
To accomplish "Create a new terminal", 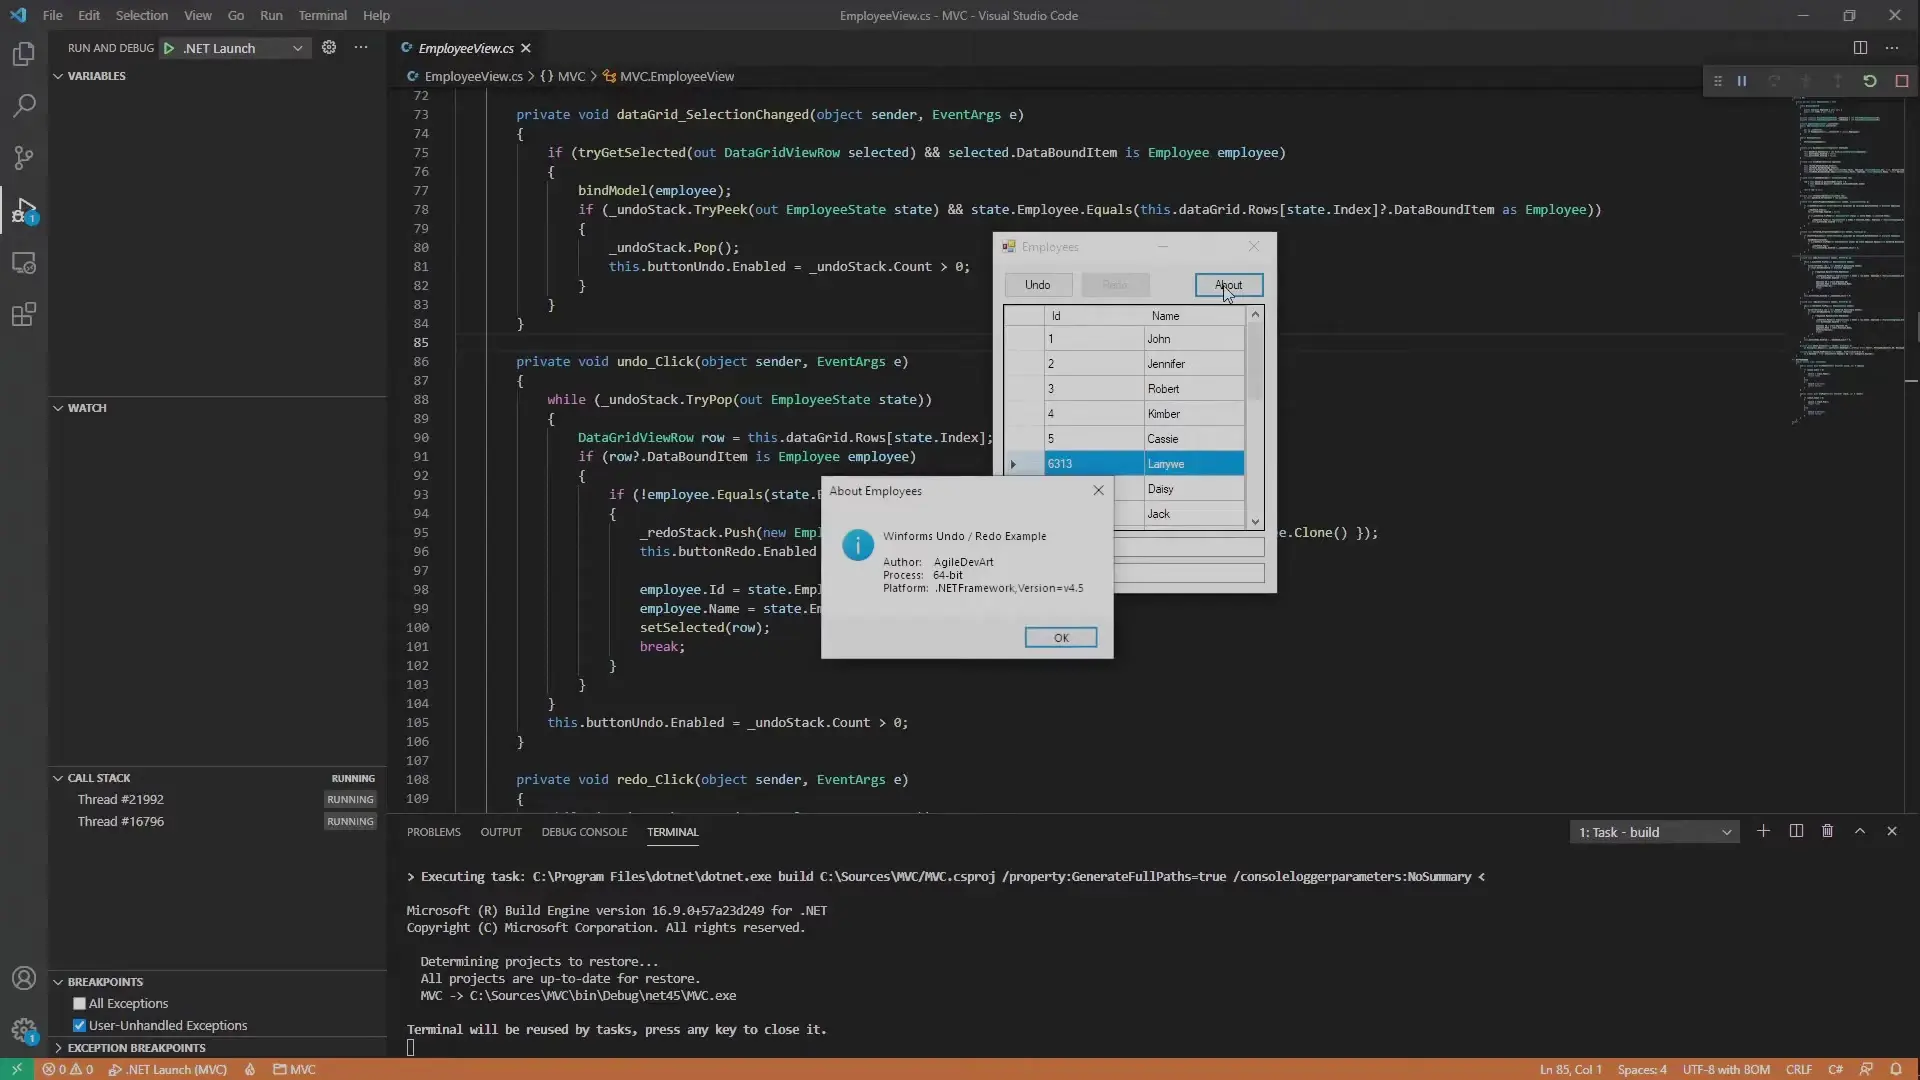I will pos(1764,831).
